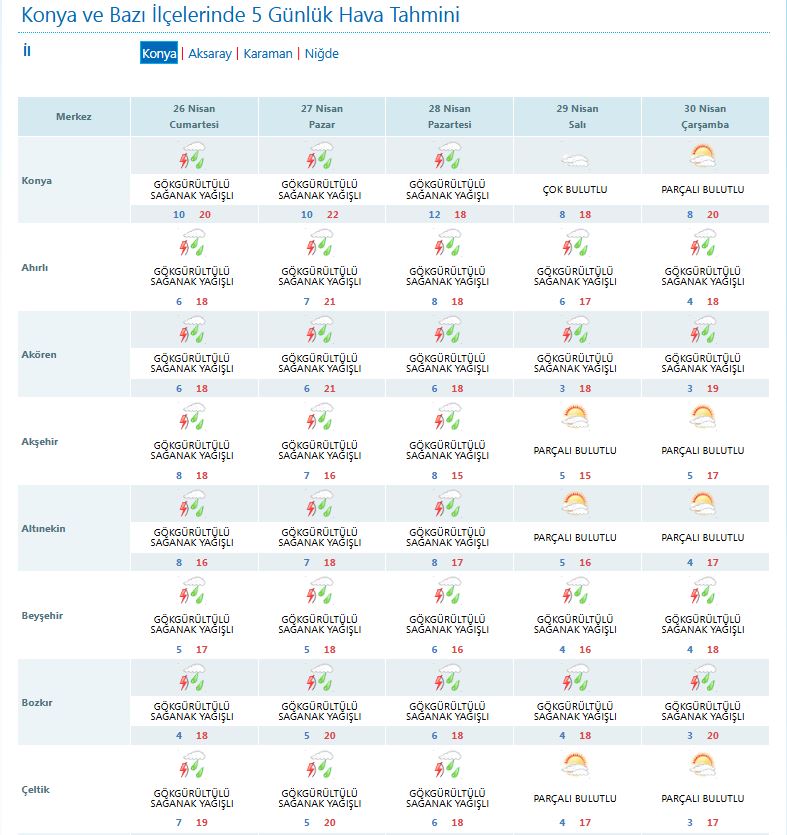
Task: Click Beyşehir's 30 Nisan thunderstorm icon
Action: (703, 592)
